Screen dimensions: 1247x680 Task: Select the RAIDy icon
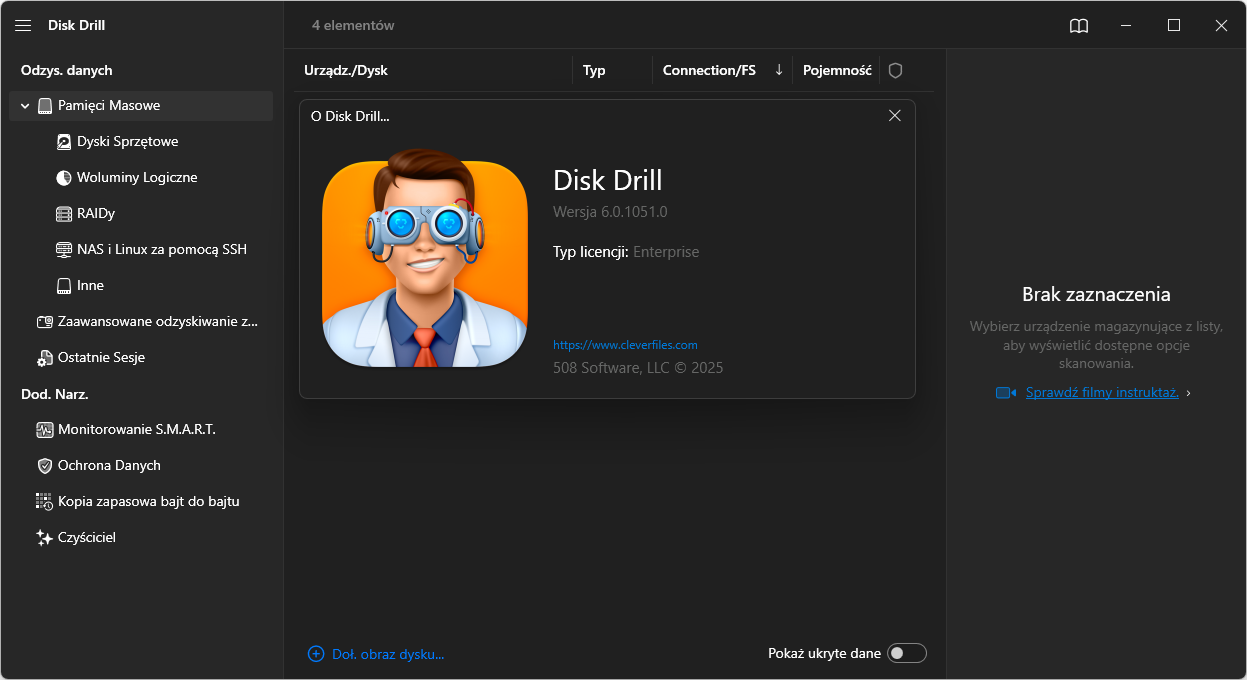64,214
